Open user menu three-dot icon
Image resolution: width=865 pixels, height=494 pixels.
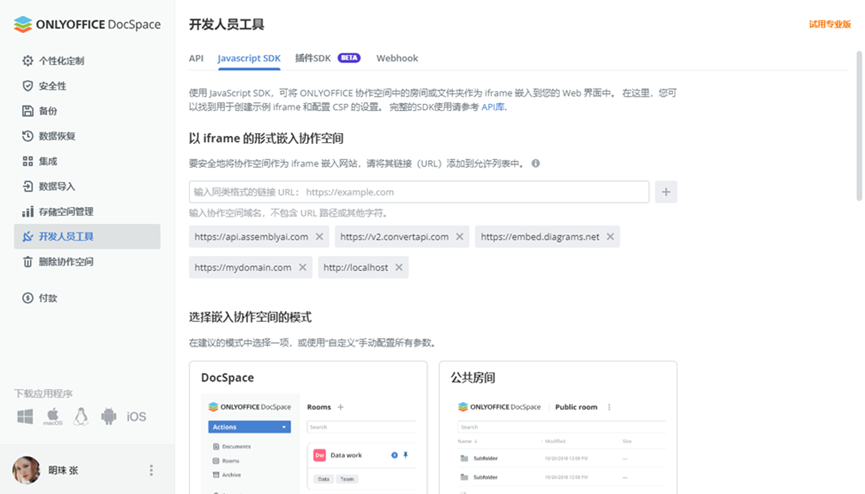(x=151, y=470)
